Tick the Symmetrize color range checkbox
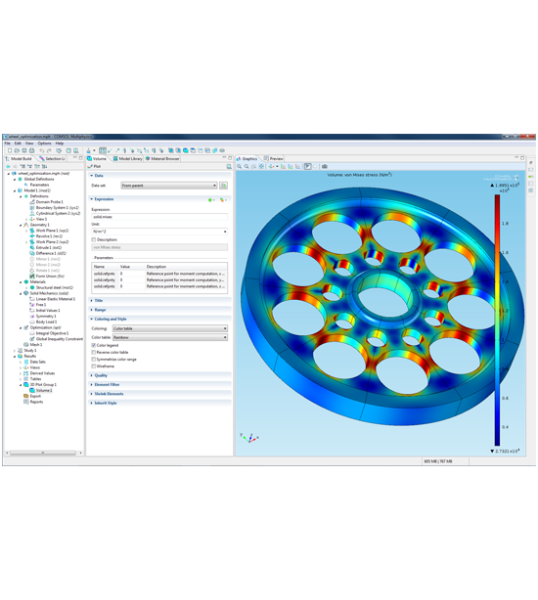538x600 pixels. click(94, 359)
